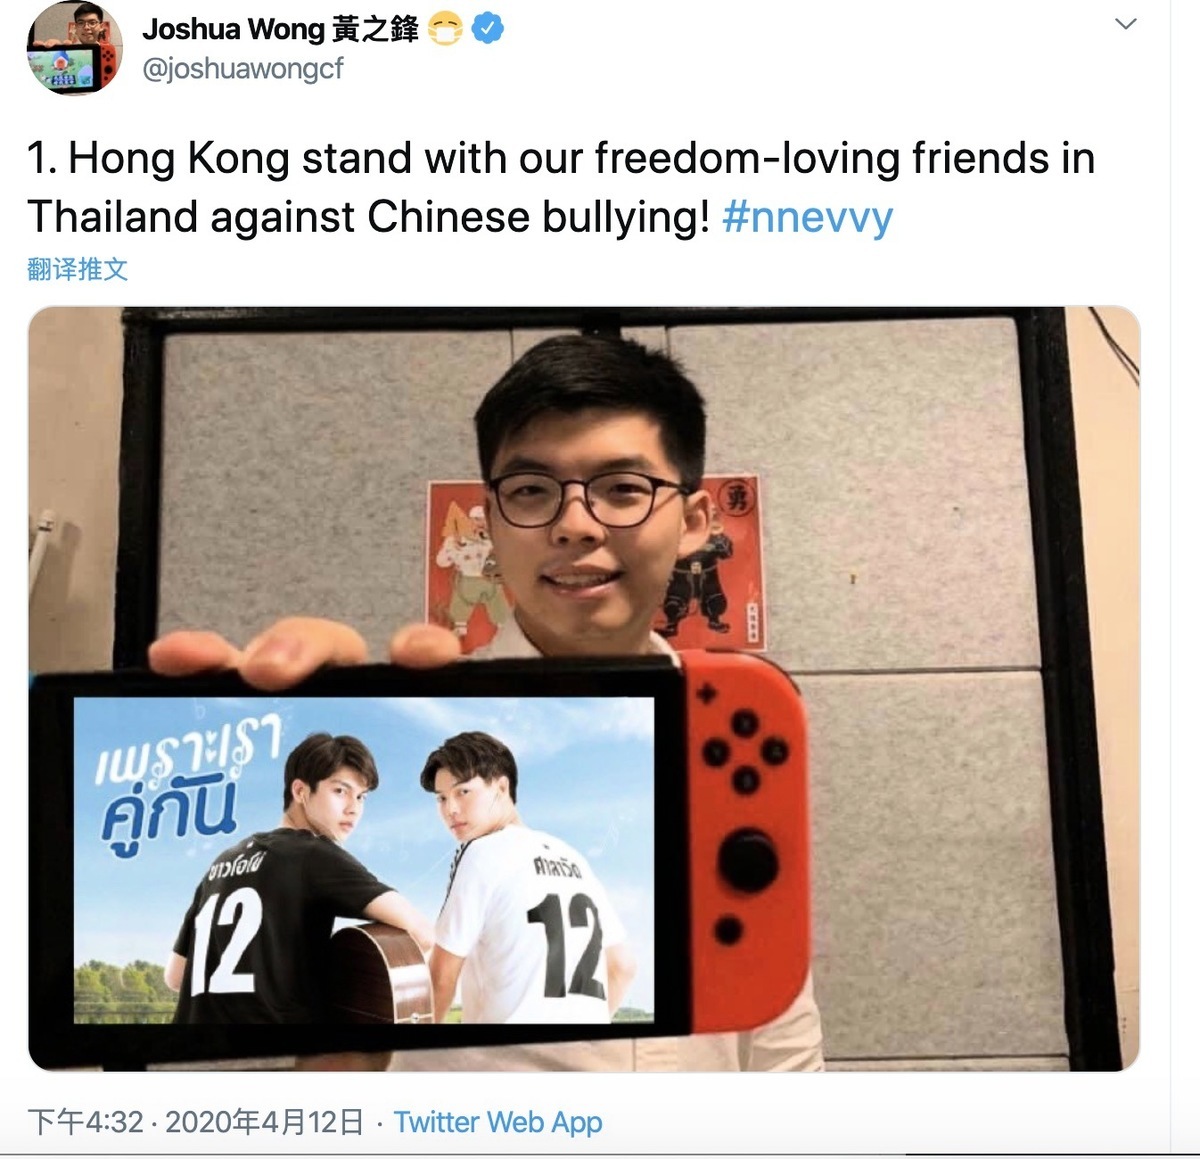Open the attached tweet photo
Viewport: 1200px width, 1159px height.
(584, 689)
